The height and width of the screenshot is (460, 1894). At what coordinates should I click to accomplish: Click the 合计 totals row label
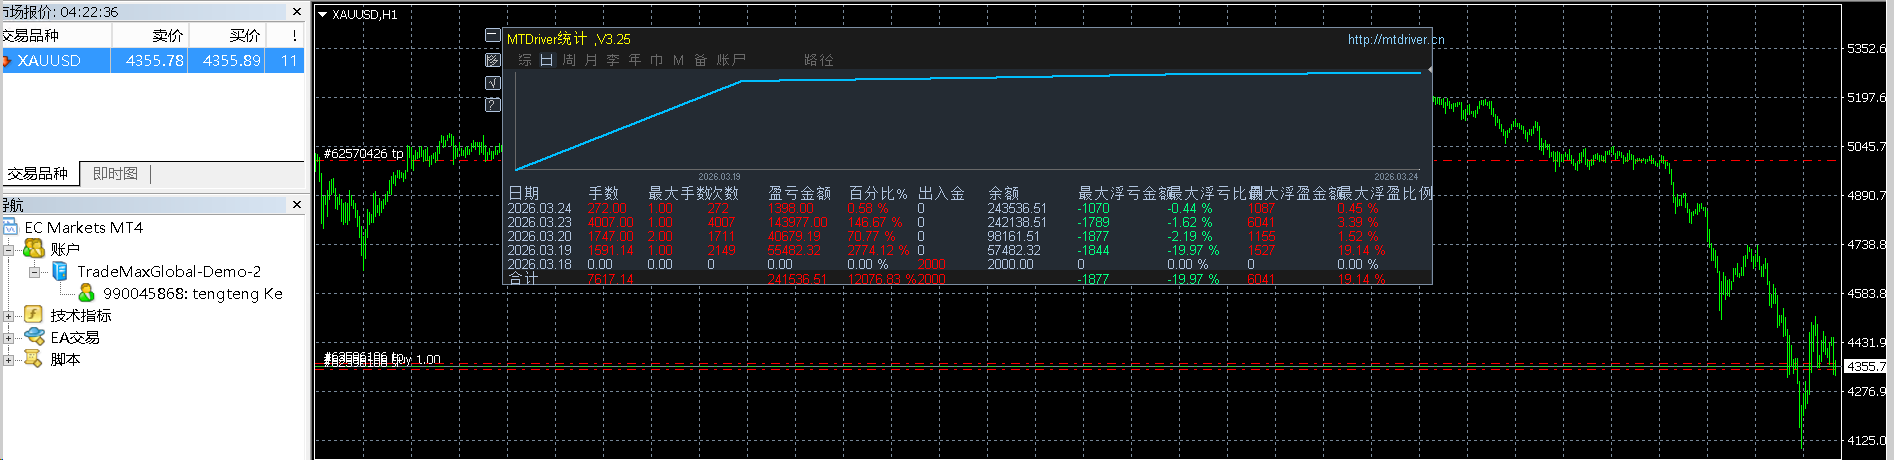[x=523, y=279]
